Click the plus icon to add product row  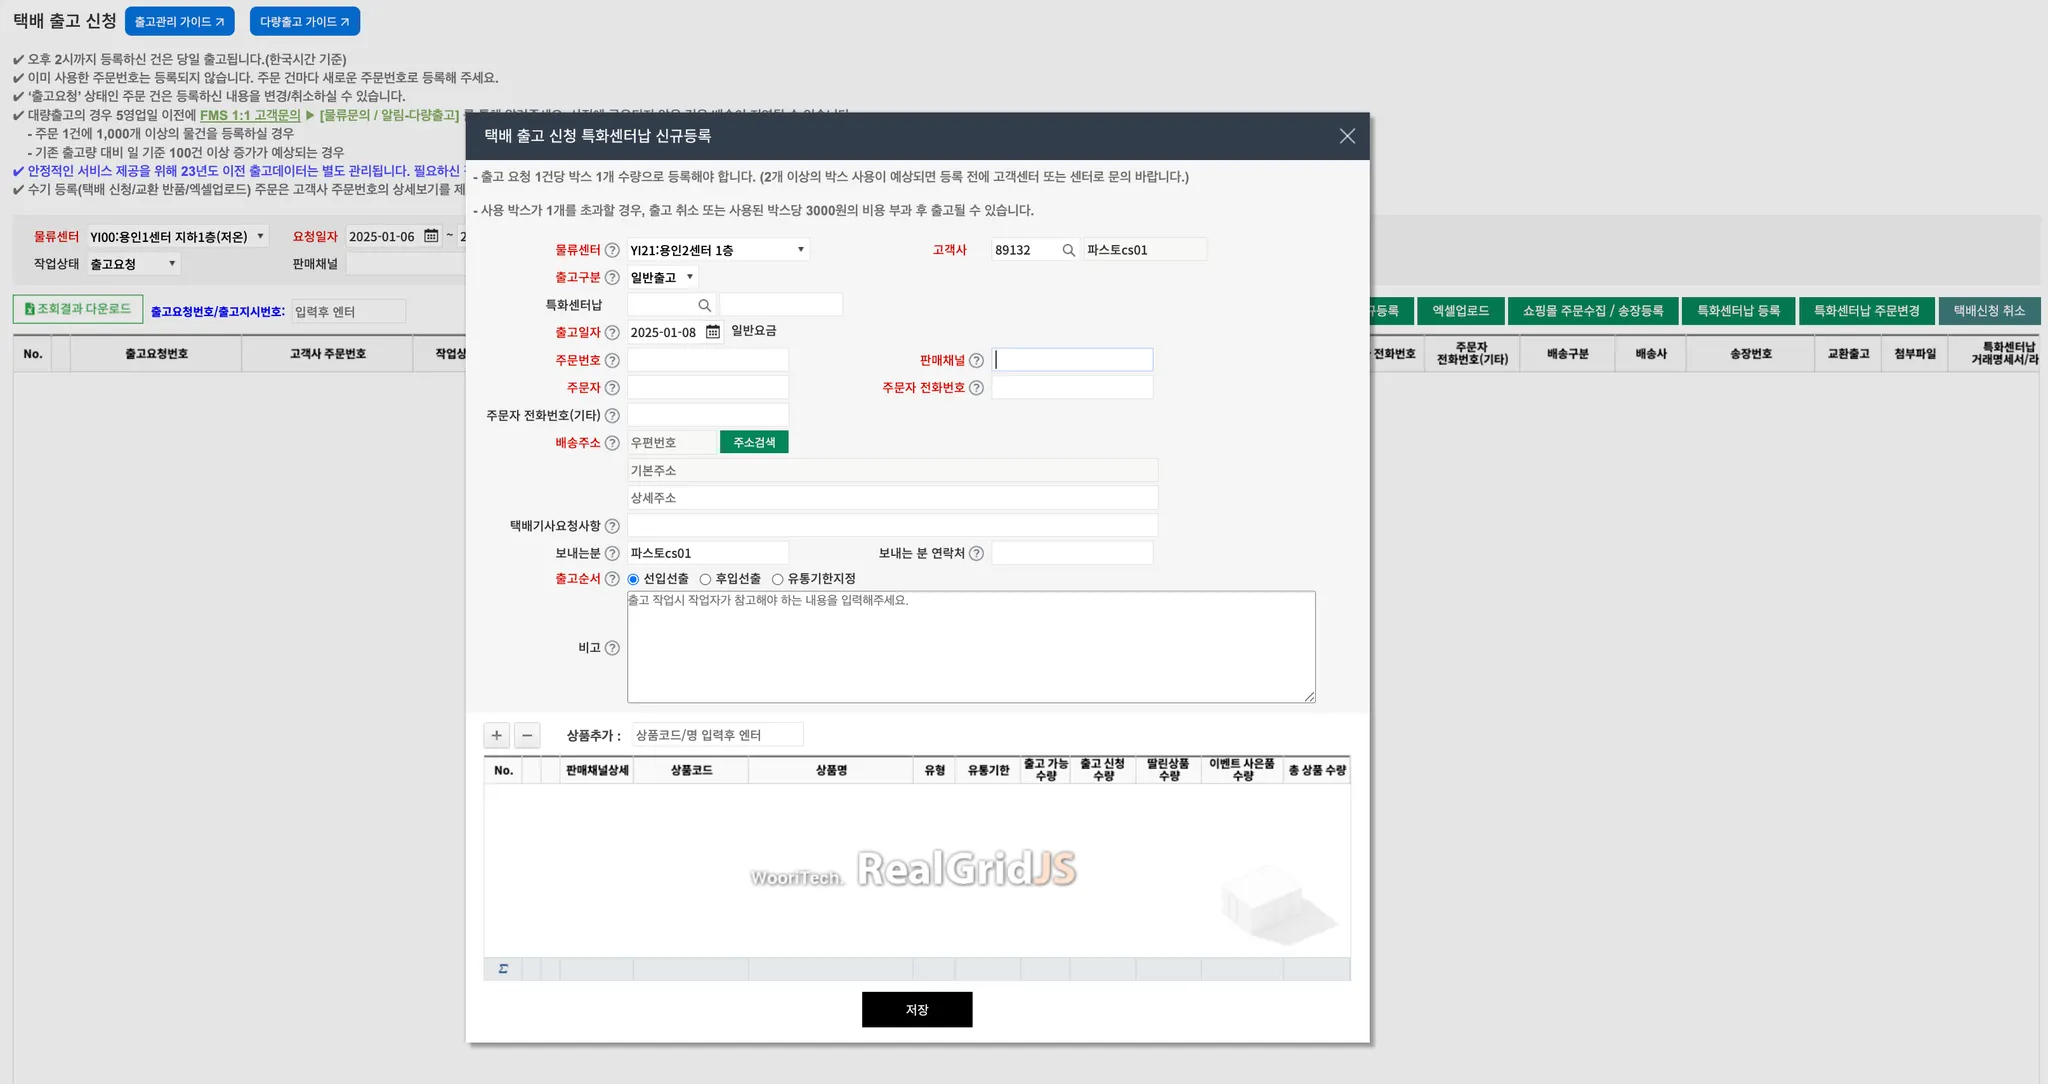(x=496, y=735)
